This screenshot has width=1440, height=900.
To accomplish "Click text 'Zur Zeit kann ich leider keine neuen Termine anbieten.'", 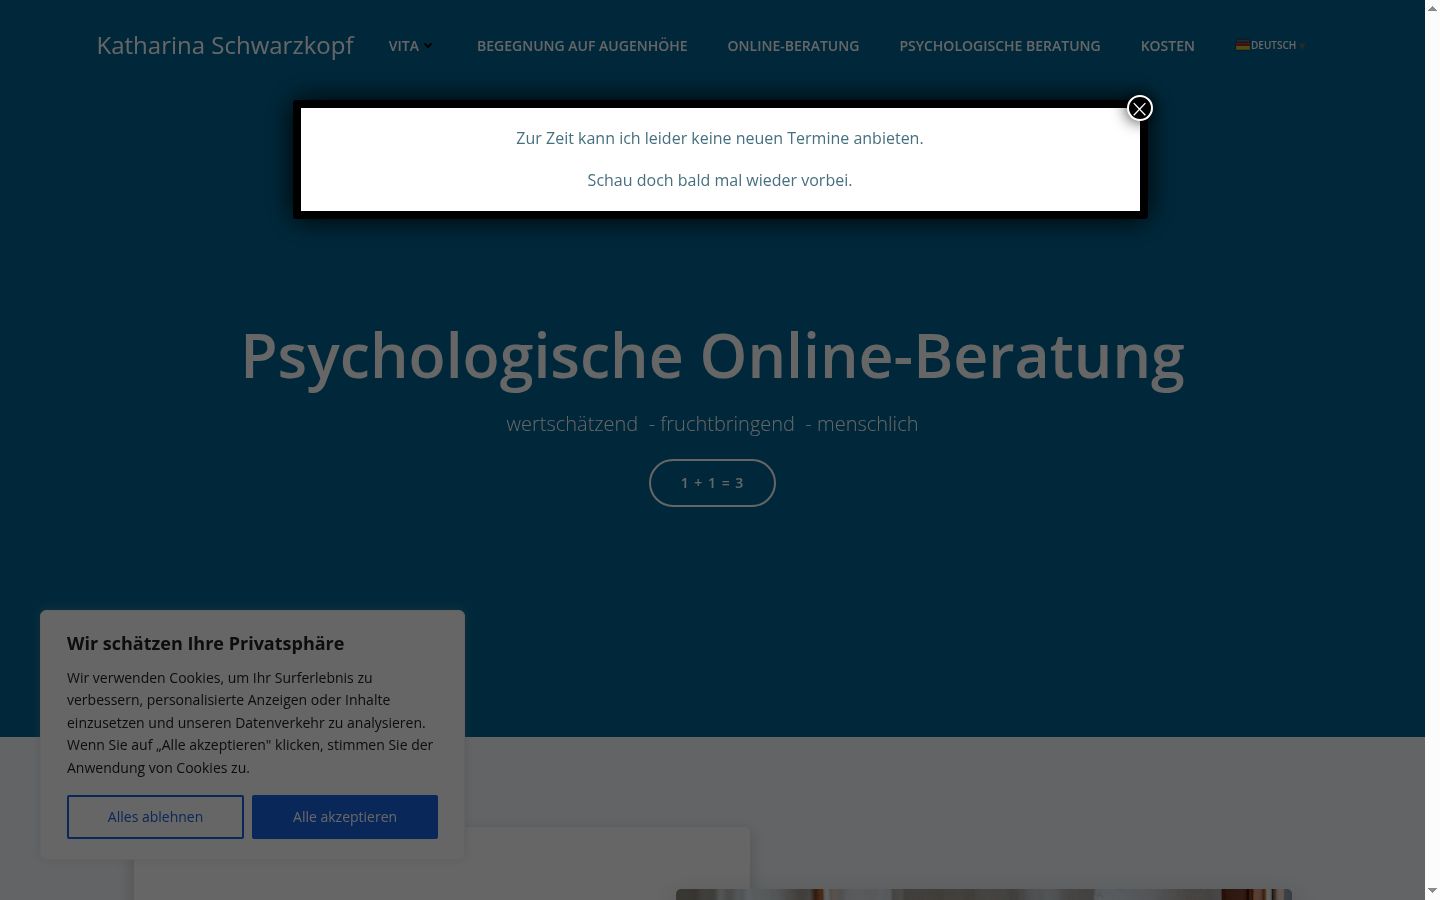I will (720, 138).
